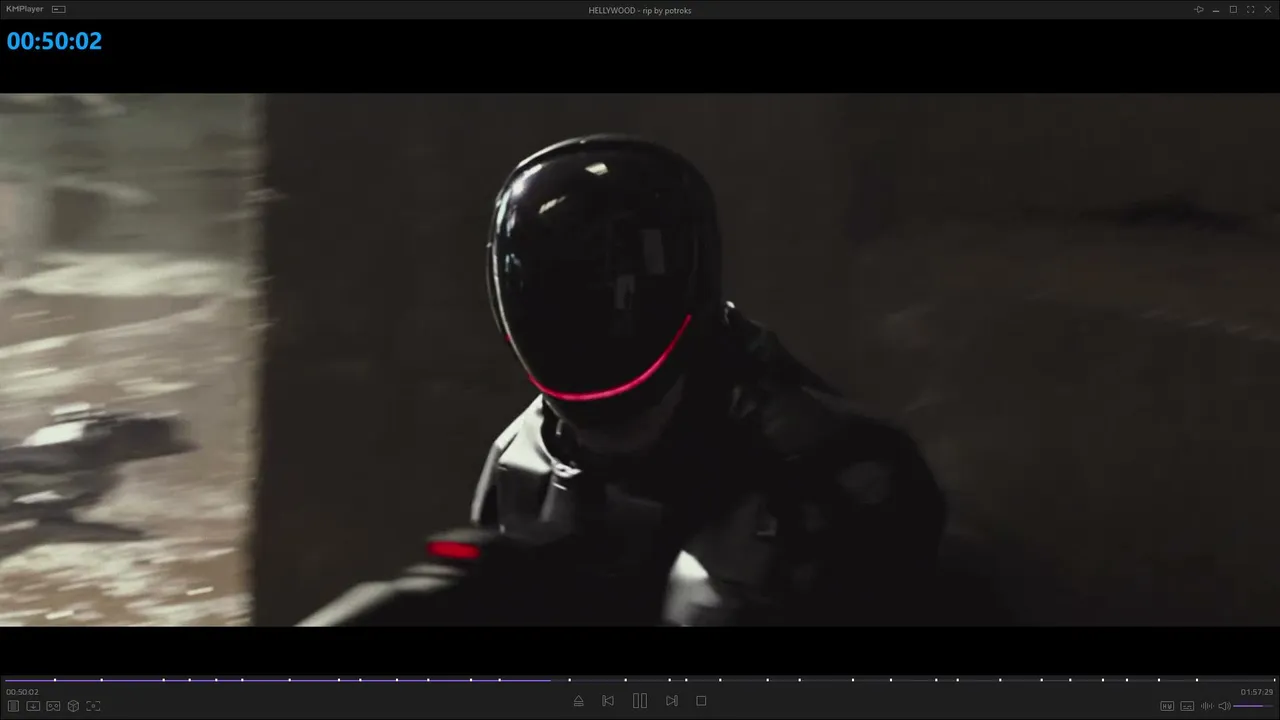Close the KMPlayer window
Screen dimensions: 1280x720
coord(1268,10)
